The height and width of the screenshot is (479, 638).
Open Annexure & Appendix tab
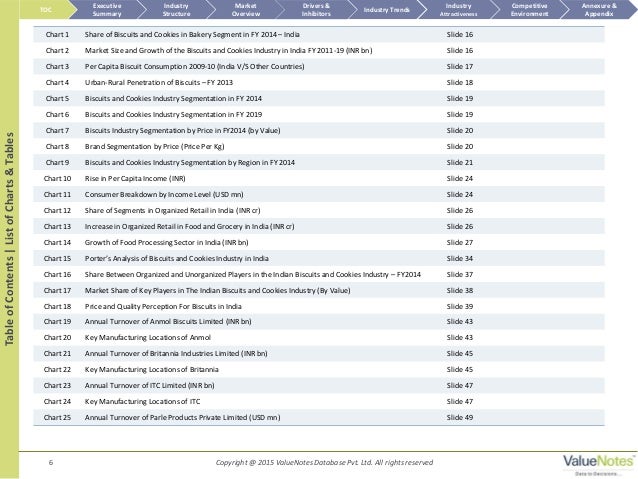(x=599, y=9)
